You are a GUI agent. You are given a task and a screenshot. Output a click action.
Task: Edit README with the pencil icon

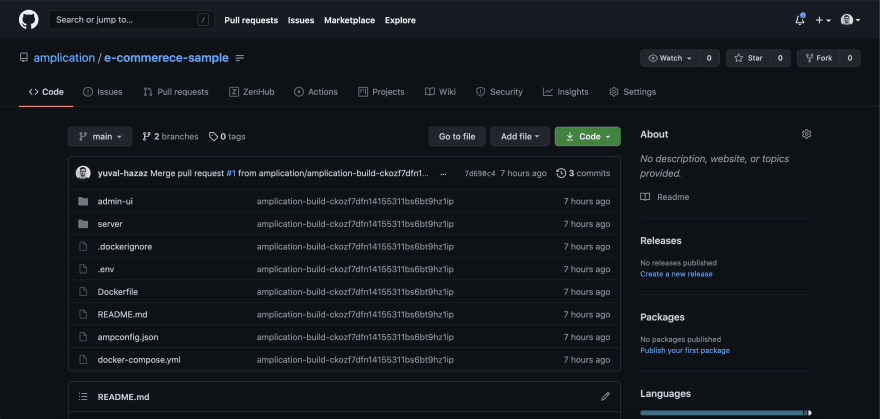(x=605, y=397)
